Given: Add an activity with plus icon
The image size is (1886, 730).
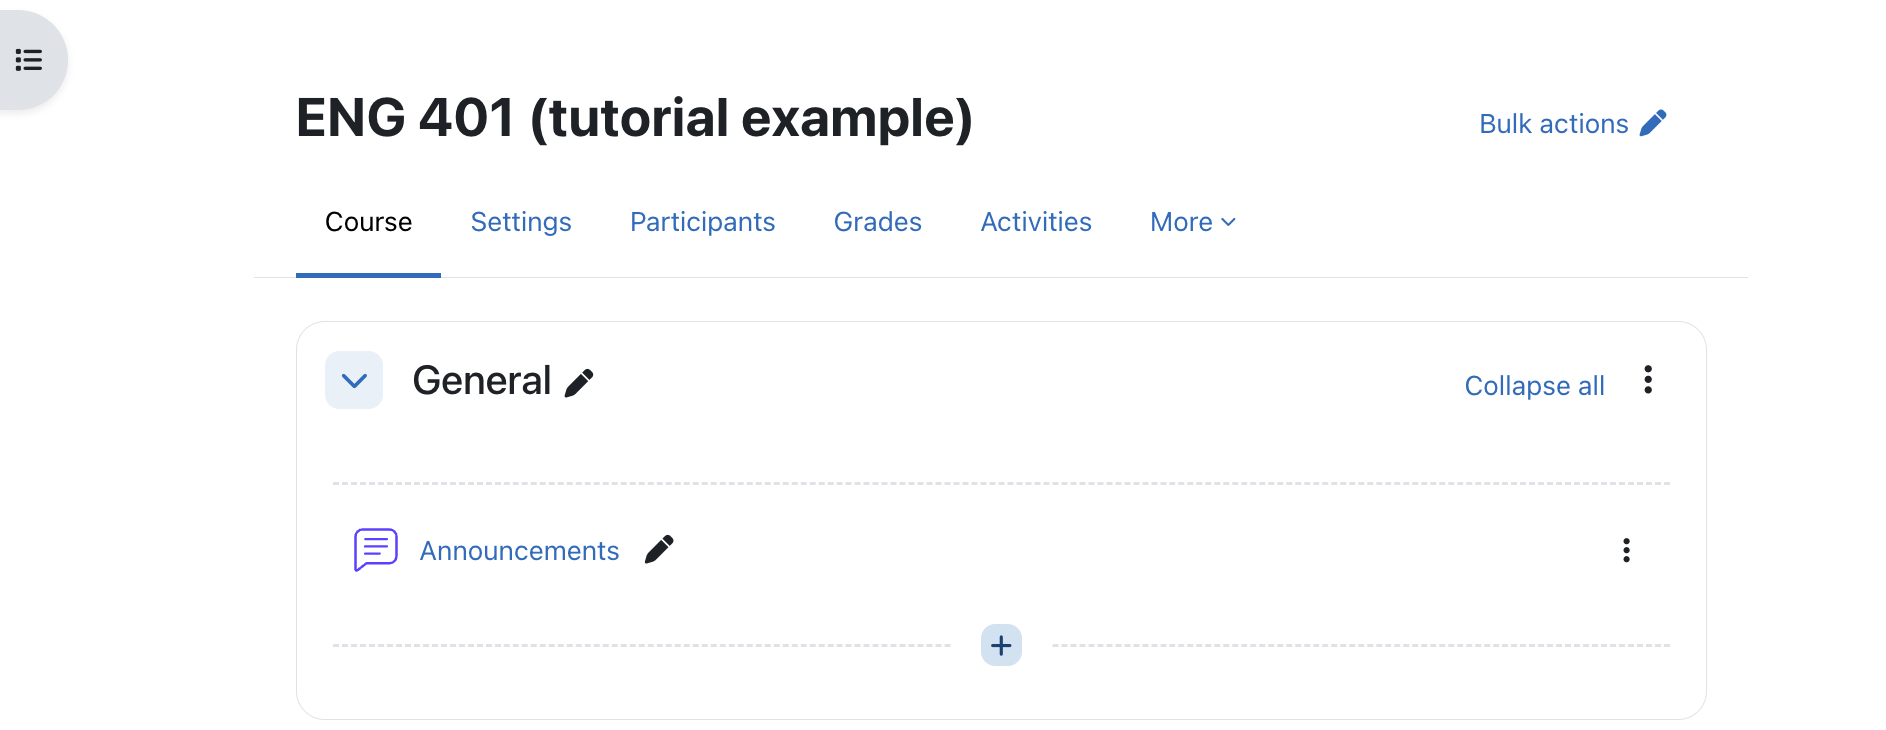Looking at the screenshot, I should 1001,646.
